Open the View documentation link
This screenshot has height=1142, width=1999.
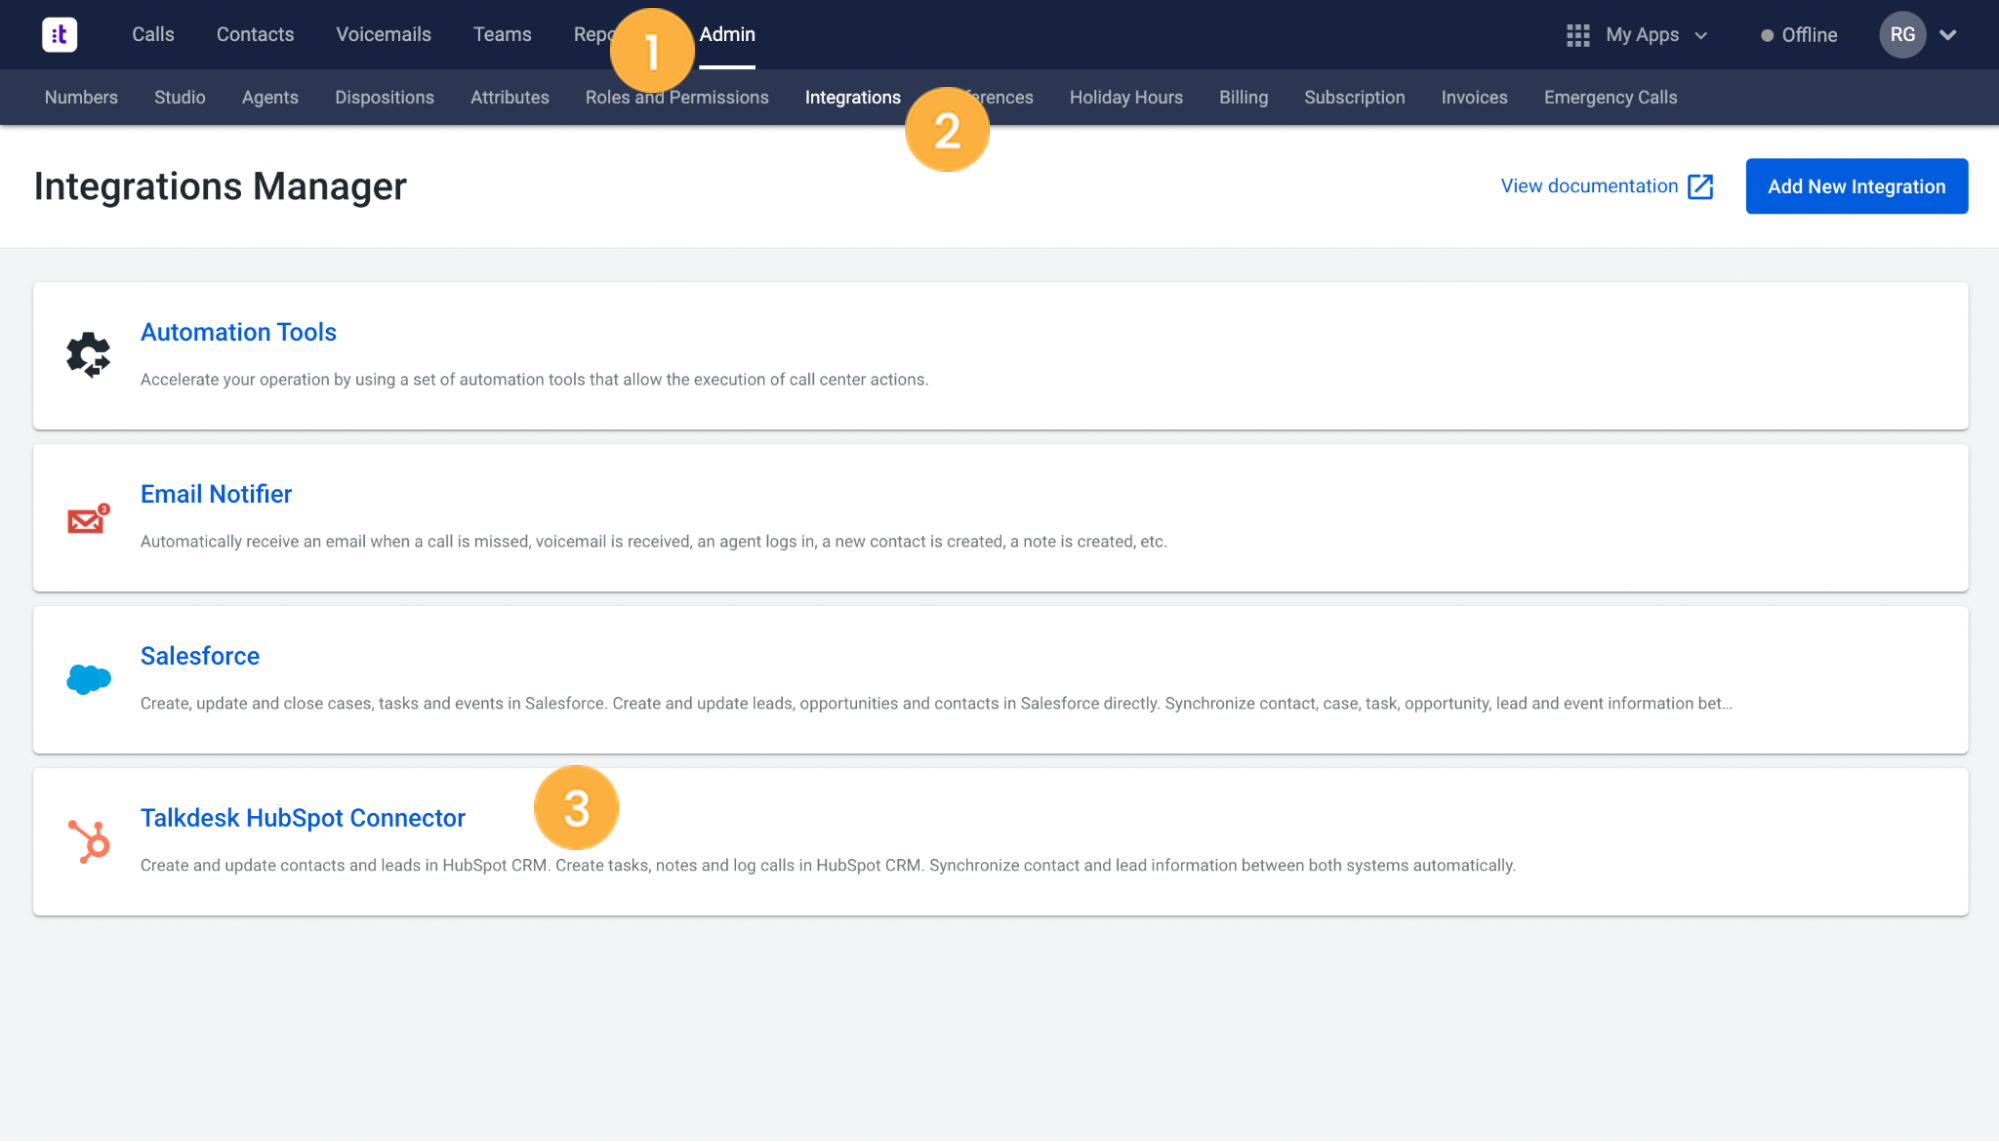pyautogui.click(x=1588, y=186)
